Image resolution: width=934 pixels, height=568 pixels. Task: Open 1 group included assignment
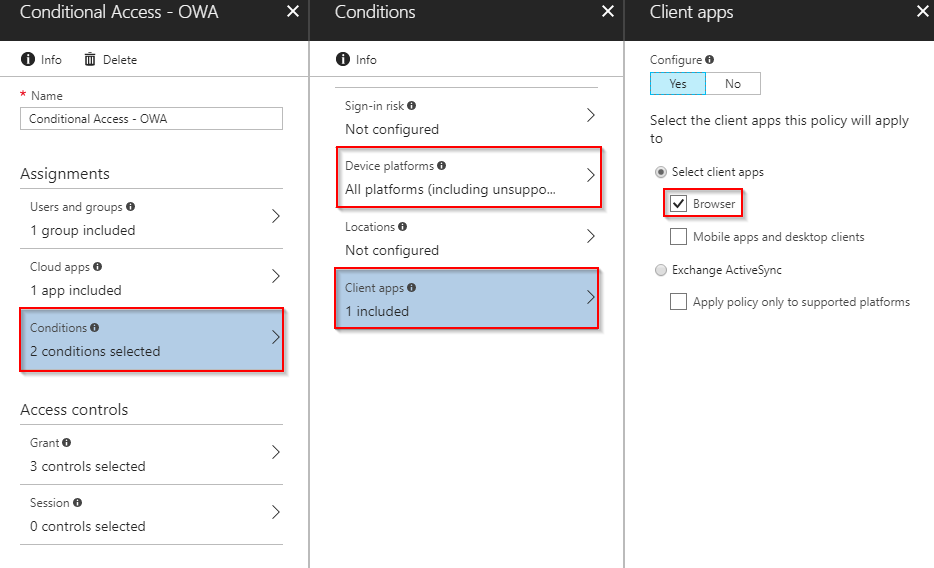[151, 219]
